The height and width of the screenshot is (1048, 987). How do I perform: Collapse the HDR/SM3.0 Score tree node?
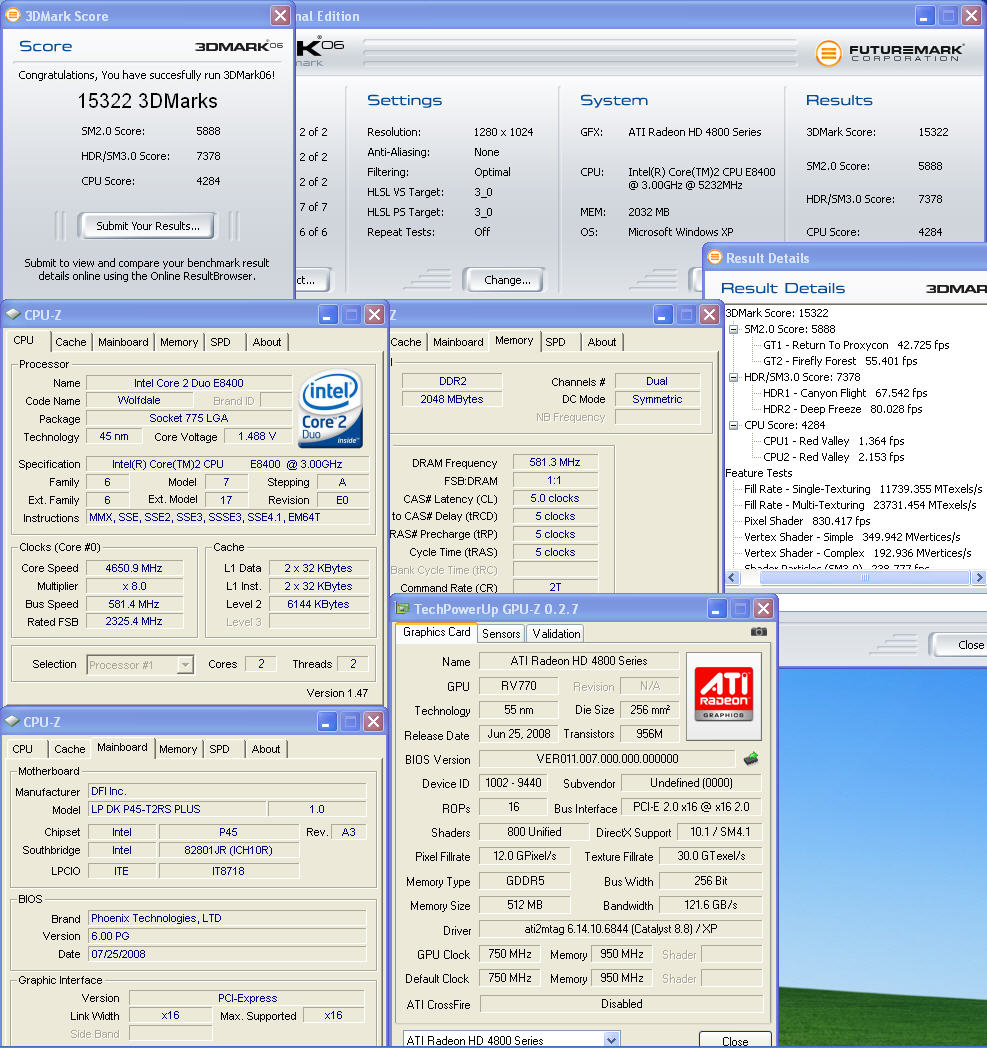[x=734, y=377]
